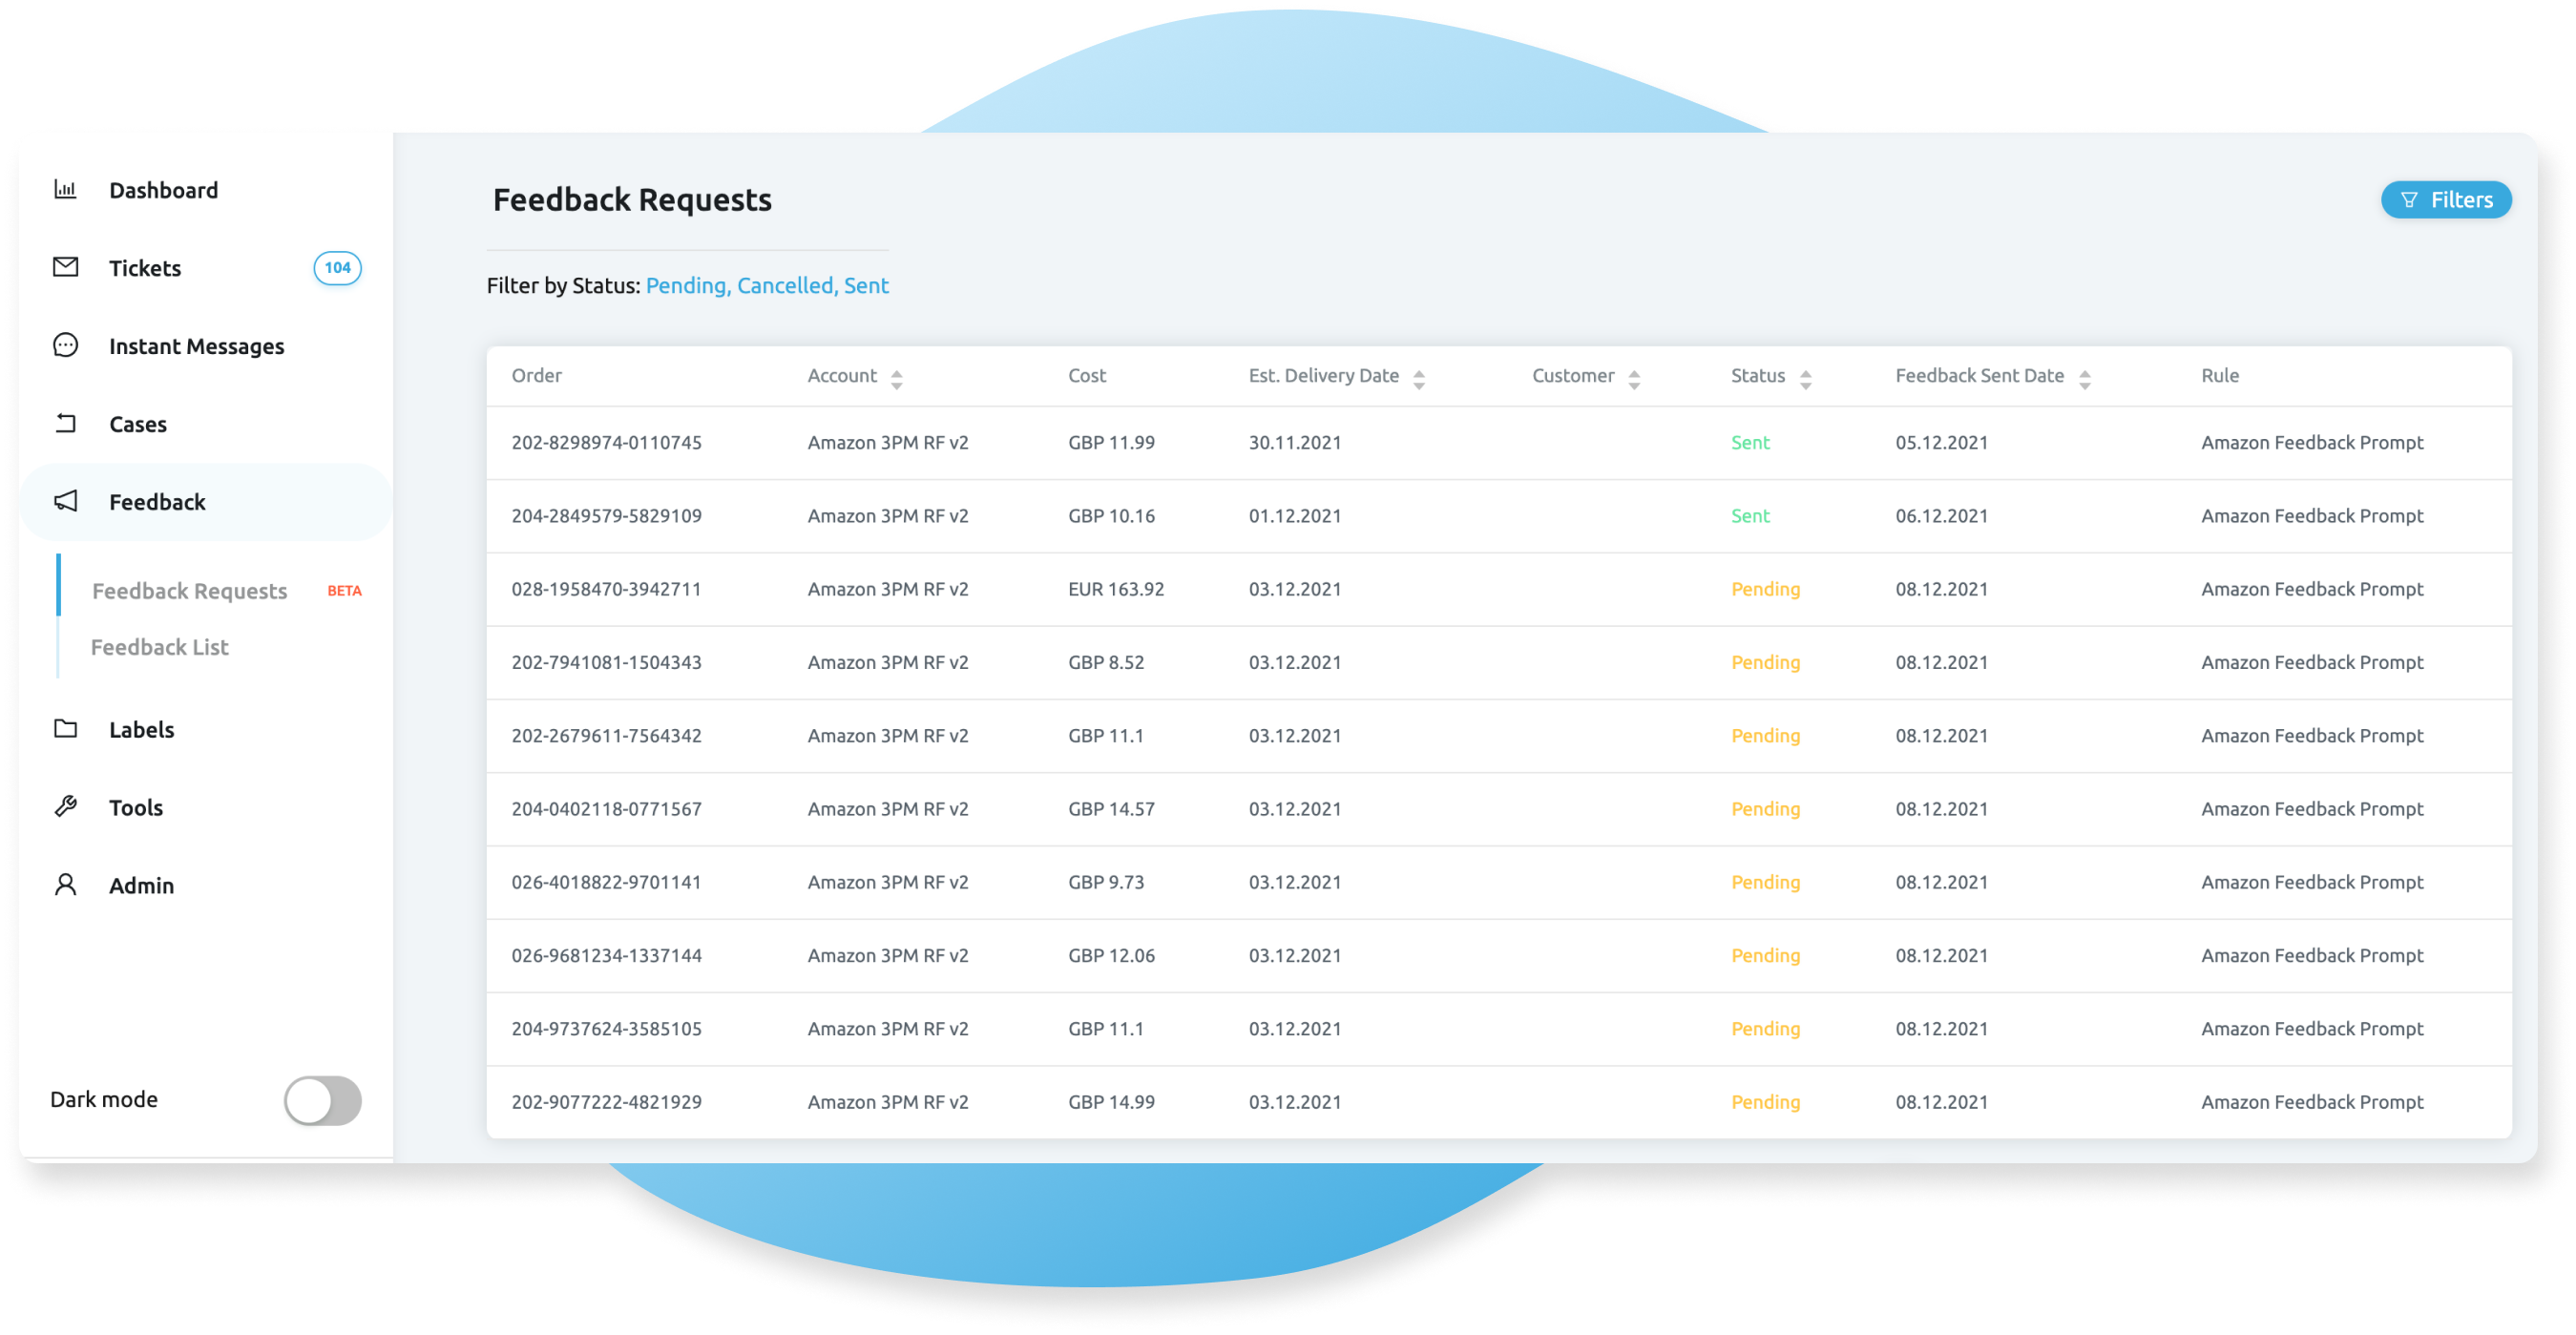Sort by Est. Delivery Date arrows

tap(1418, 379)
